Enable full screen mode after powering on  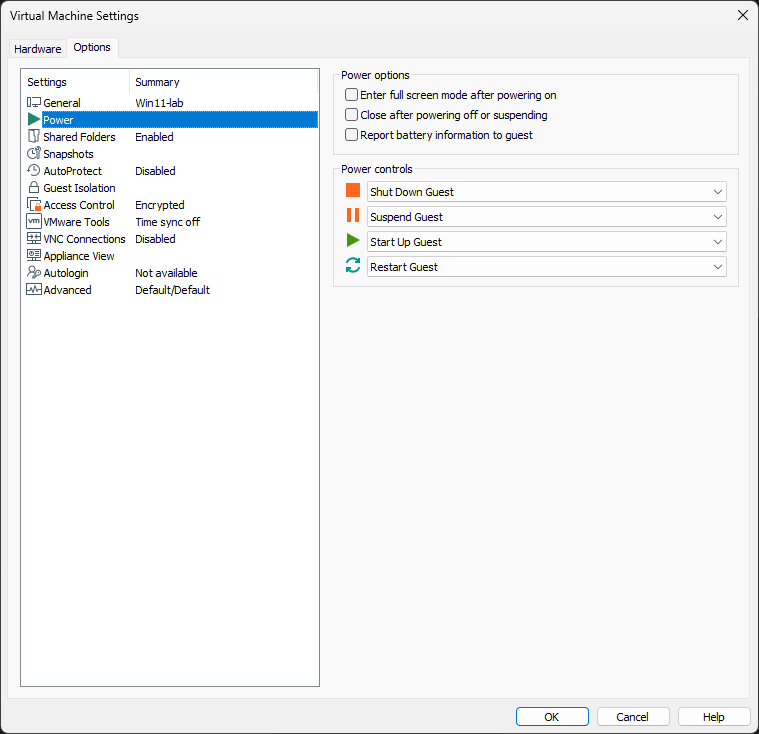tap(351, 94)
